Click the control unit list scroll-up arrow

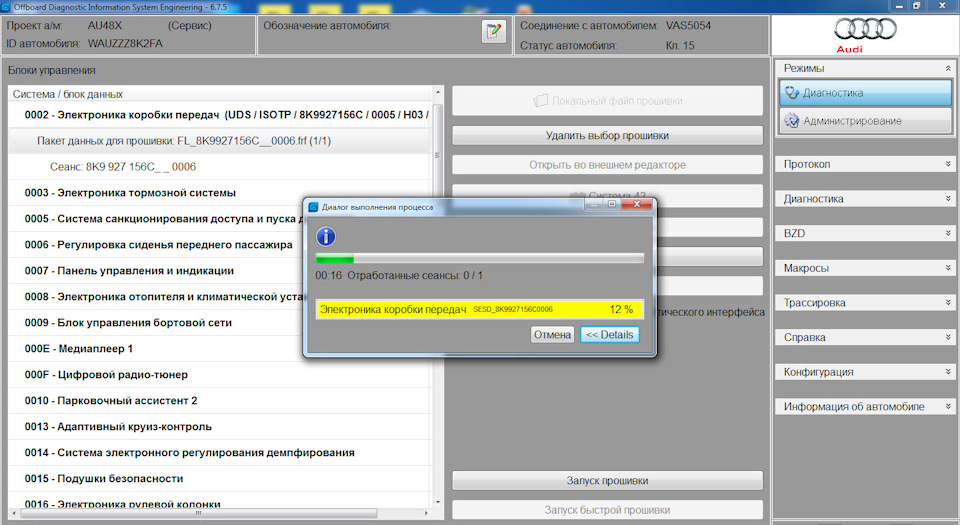[x=438, y=92]
